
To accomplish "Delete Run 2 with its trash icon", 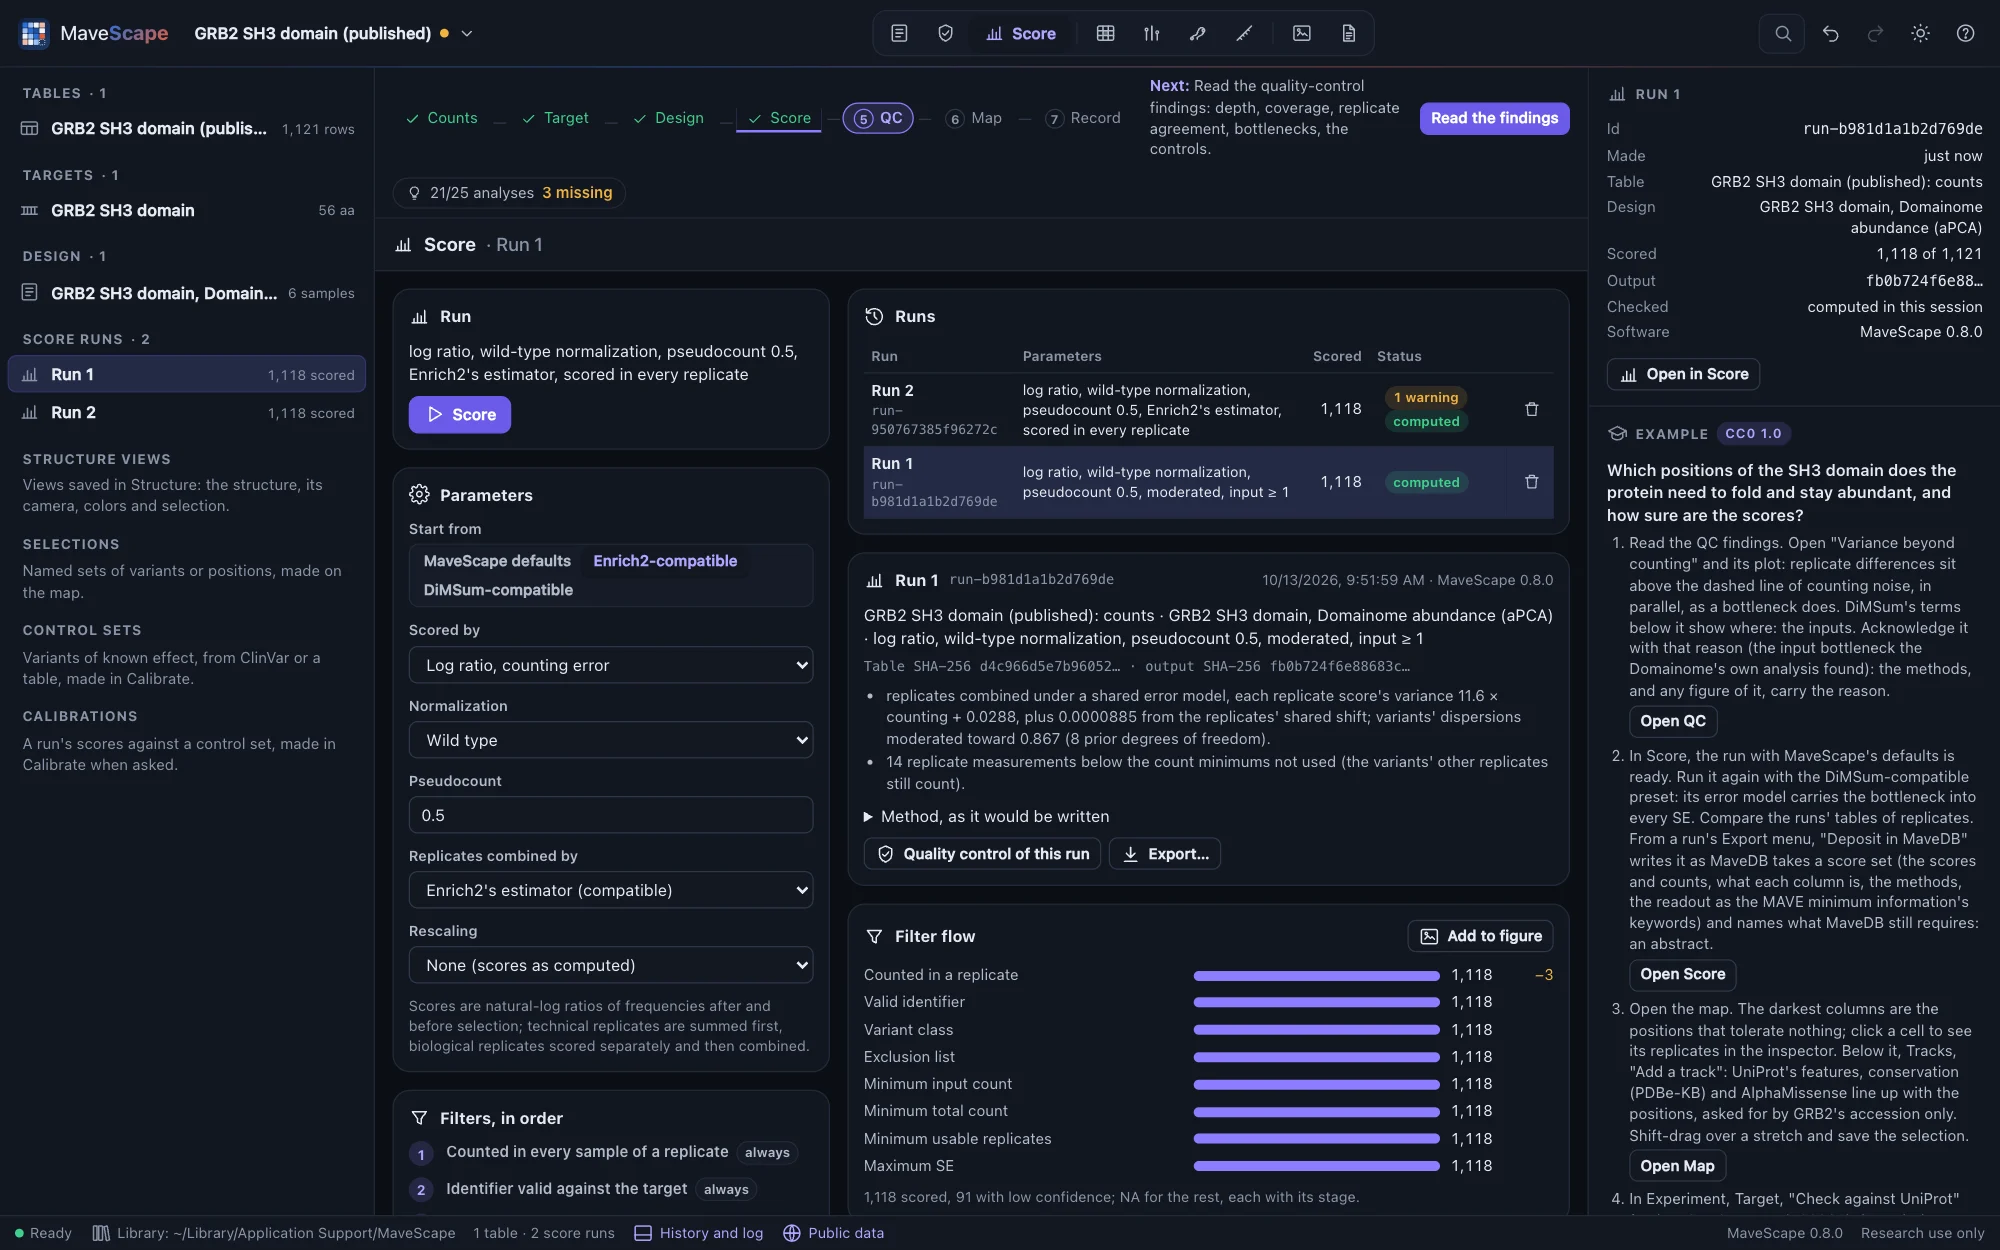I will [x=1531, y=409].
